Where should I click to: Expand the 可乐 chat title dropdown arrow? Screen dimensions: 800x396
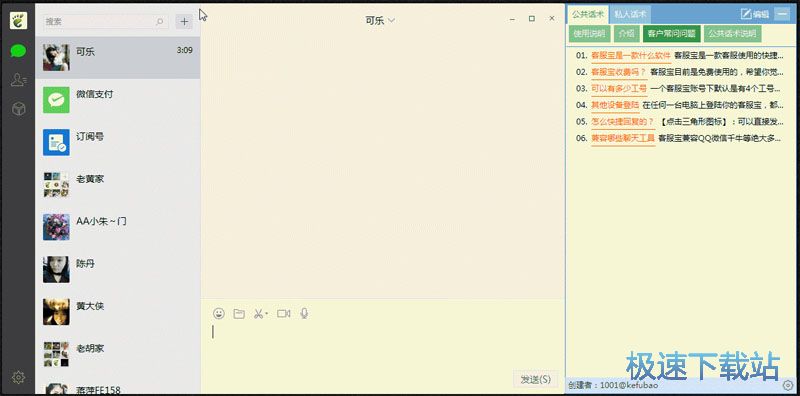point(391,21)
